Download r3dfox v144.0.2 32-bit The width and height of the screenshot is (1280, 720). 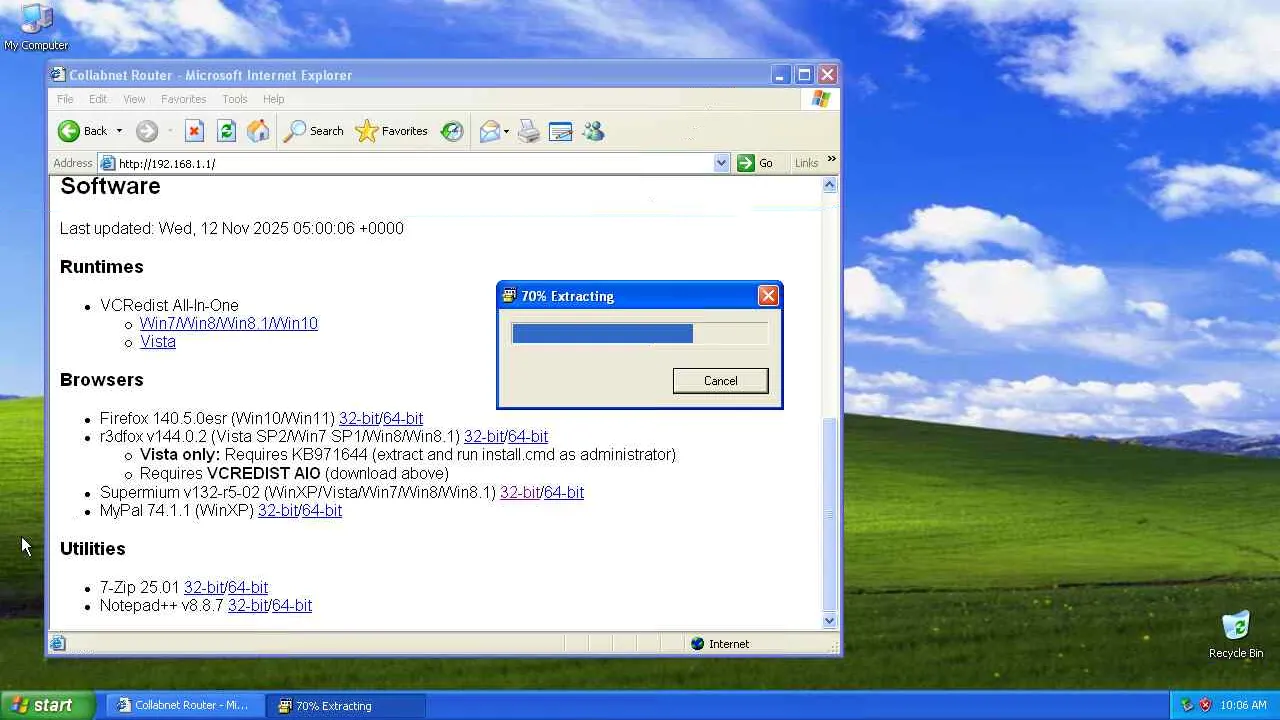click(x=484, y=437)
